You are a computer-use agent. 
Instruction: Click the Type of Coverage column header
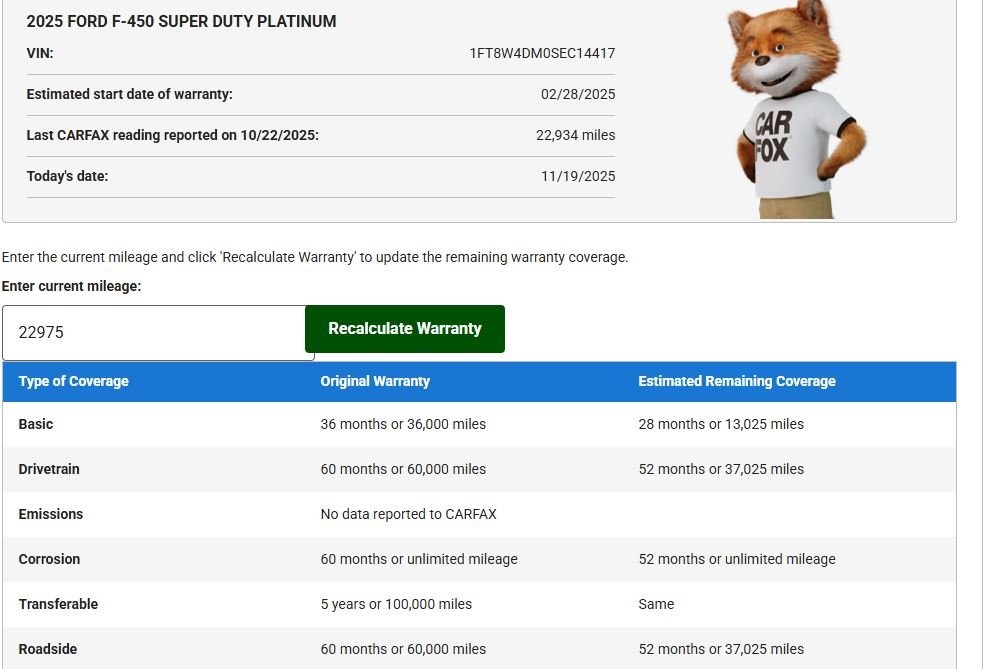pos(74,381)
